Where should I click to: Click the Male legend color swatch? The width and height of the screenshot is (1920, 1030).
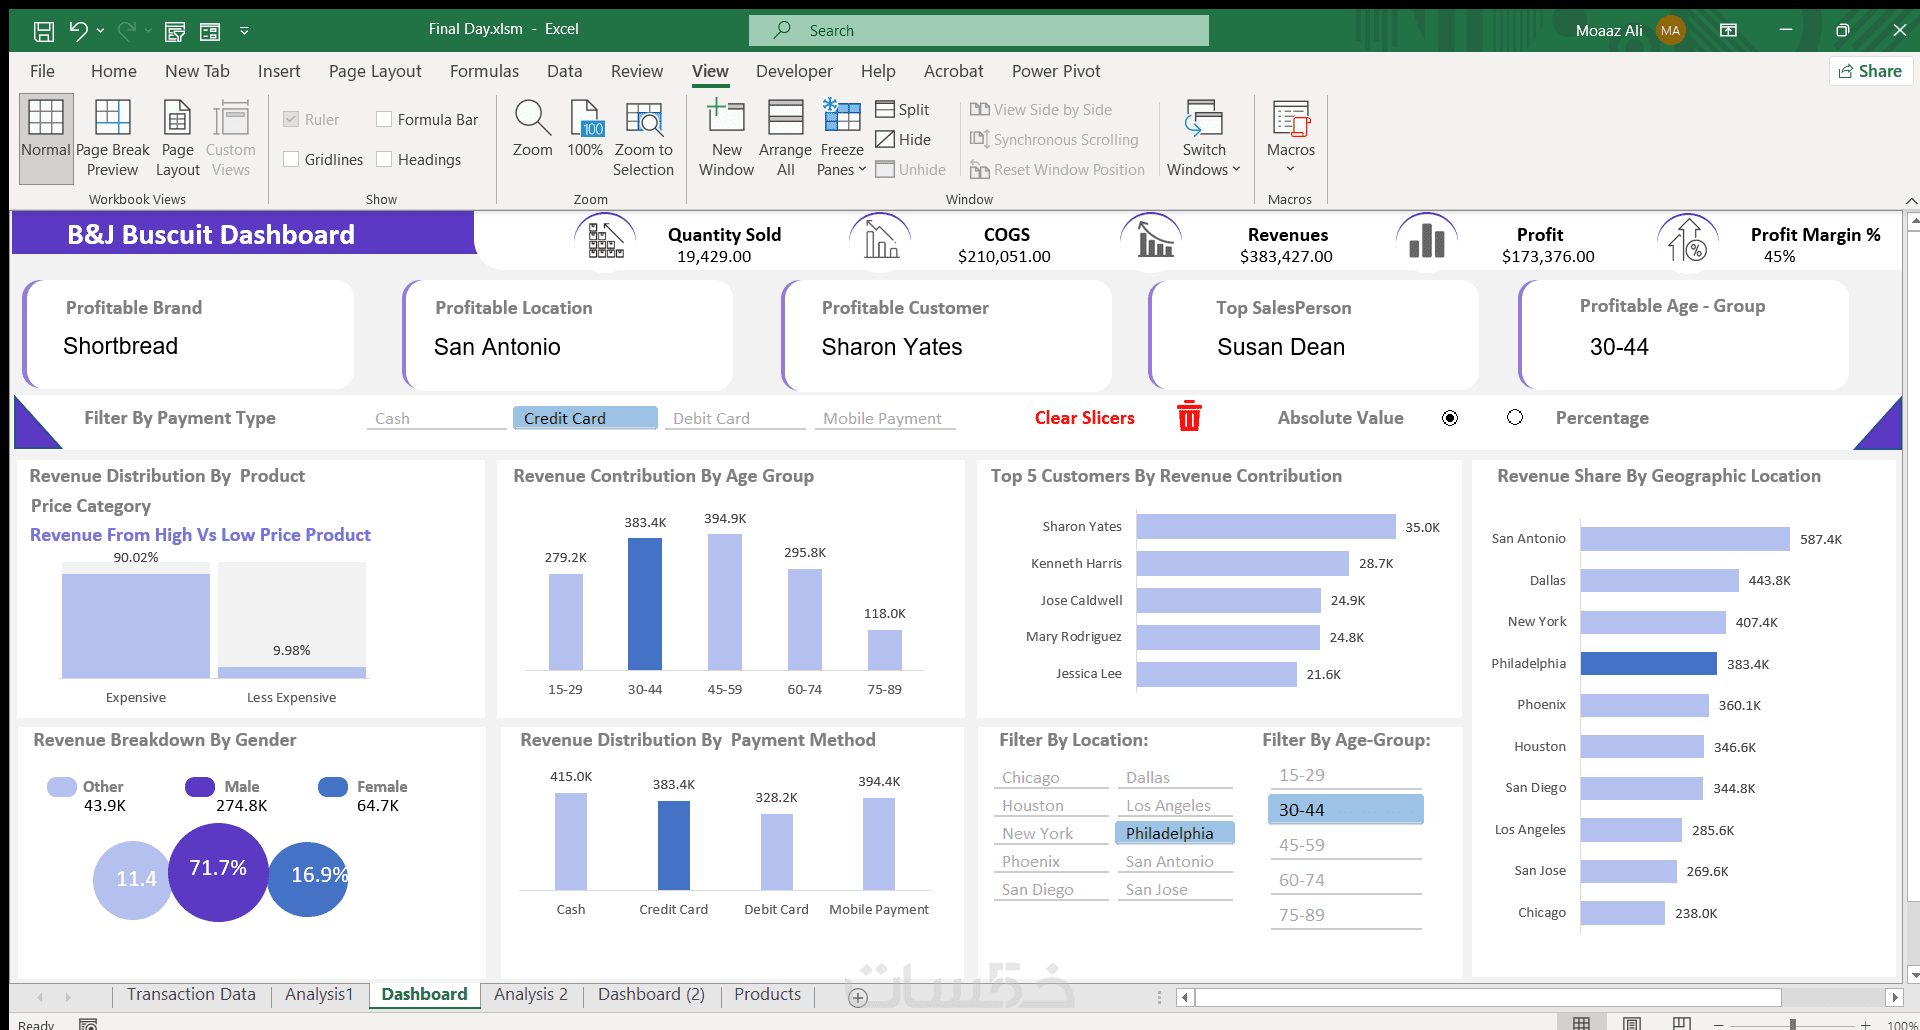tap(200, 787)
